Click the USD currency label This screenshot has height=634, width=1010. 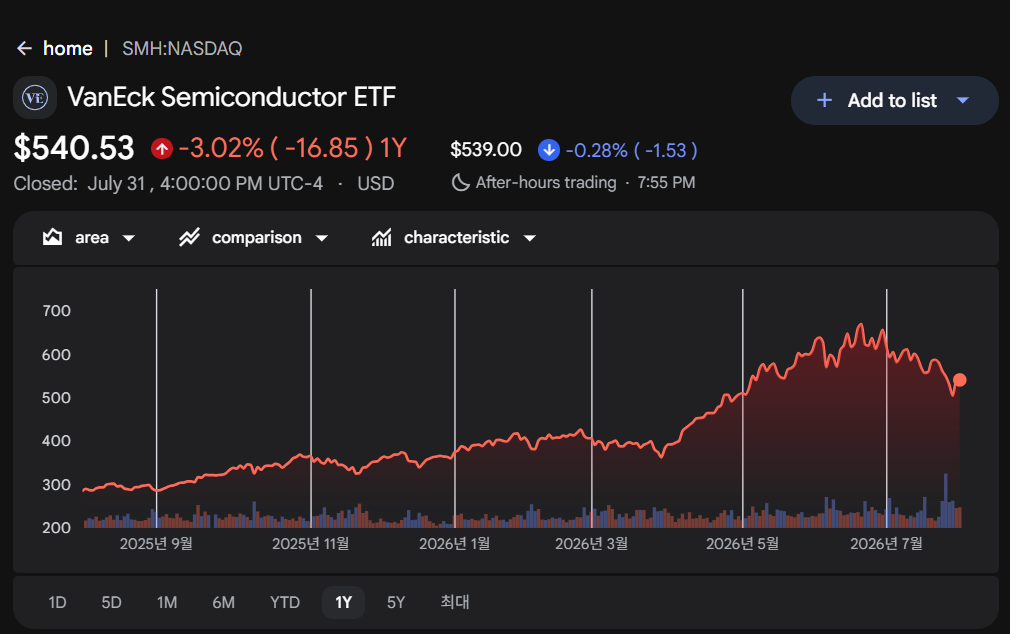point(376,184)
